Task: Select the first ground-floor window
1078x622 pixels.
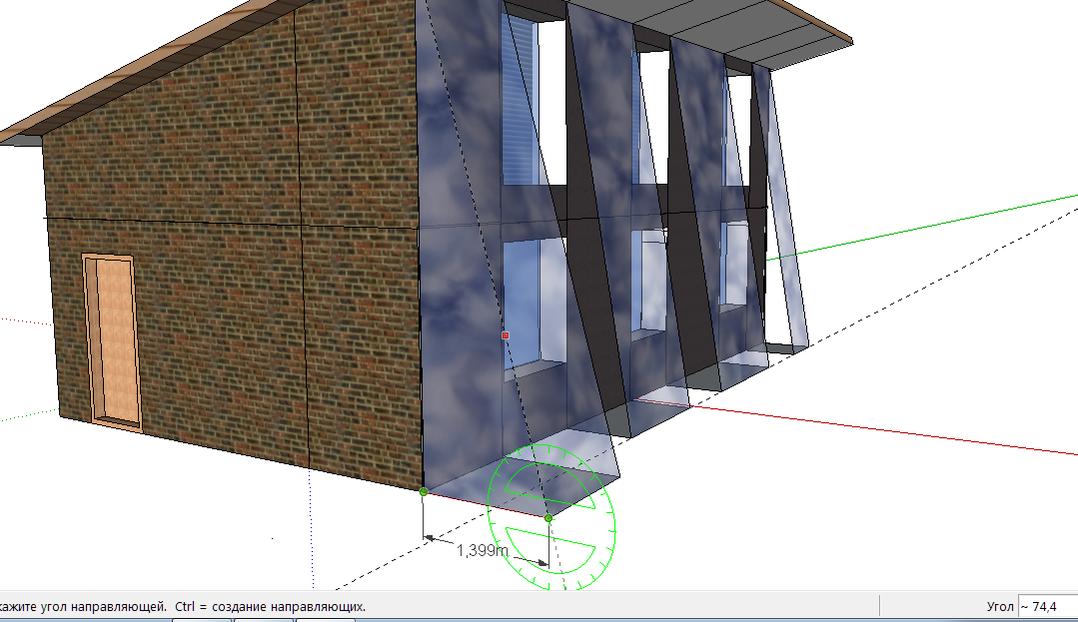Action: click(535, 304)
